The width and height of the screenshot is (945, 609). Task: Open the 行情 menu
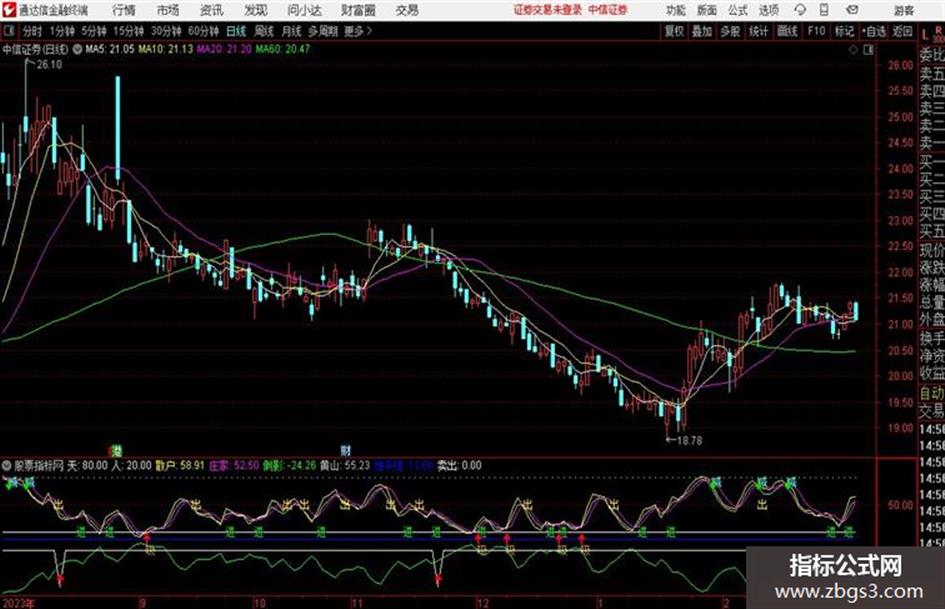pos(124,10)
